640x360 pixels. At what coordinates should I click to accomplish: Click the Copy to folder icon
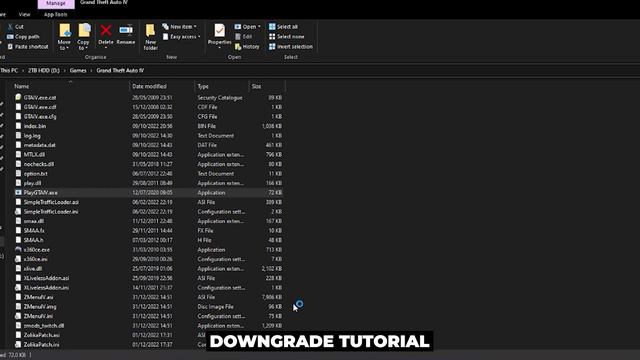tap(84, 31)
